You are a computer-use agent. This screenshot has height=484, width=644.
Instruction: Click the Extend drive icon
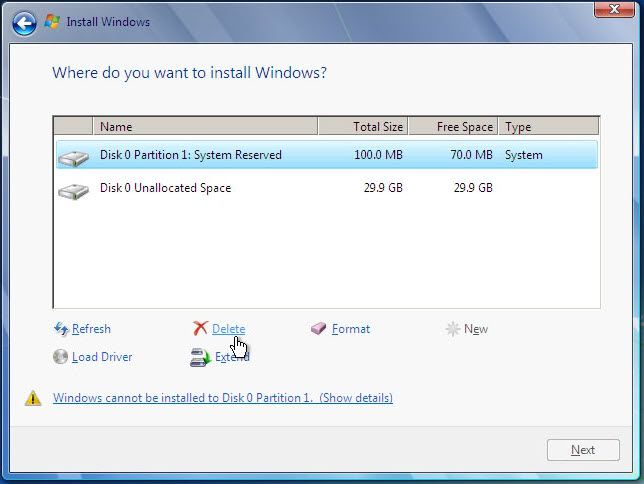[200, 357]
